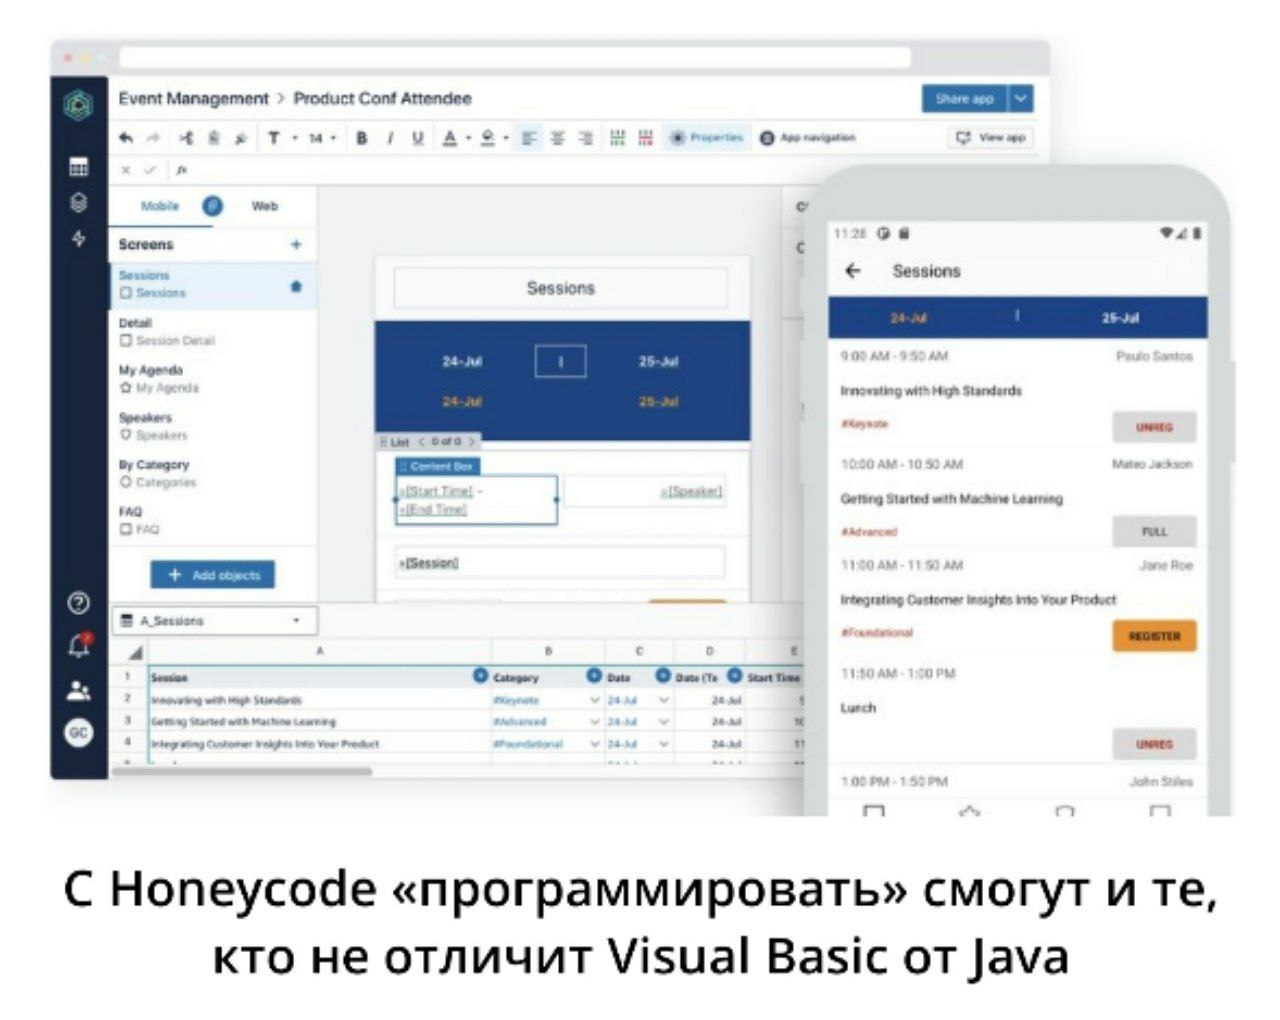Tap the back arrow on phone preview
1280x1020 pixels.
[853, 271]
